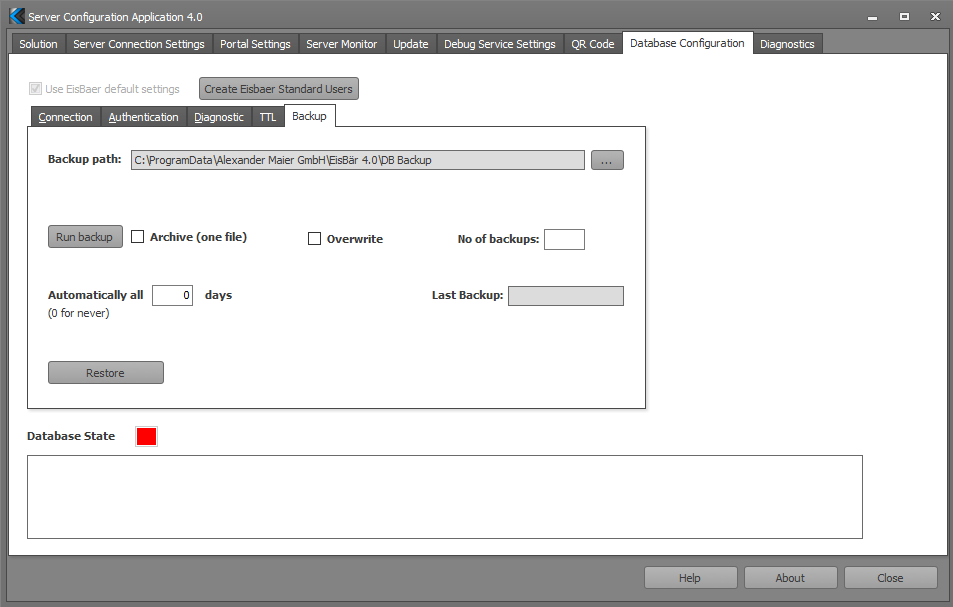Maximize the Server Configuration window
The width and height of the screenshot is (953, 607).
tap(904, 16)
